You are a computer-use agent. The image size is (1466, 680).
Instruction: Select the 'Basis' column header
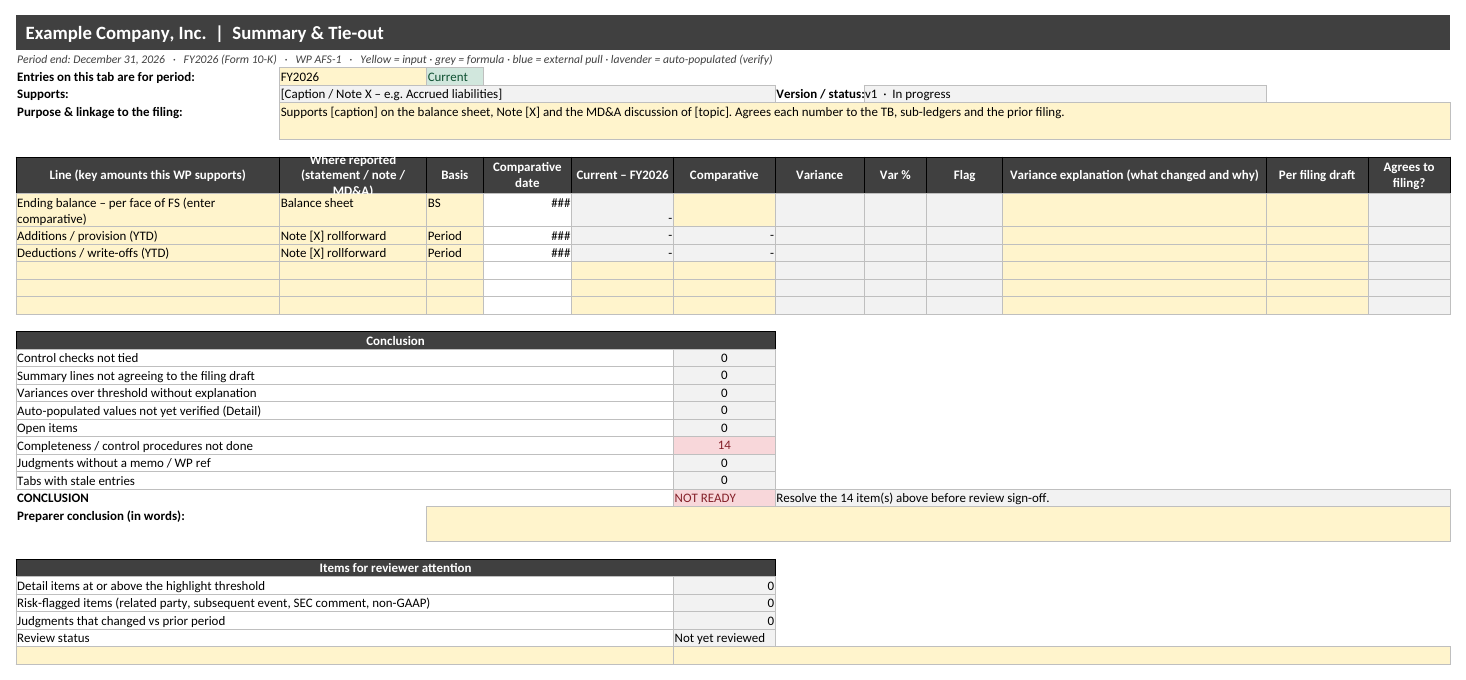pos(455,175)
